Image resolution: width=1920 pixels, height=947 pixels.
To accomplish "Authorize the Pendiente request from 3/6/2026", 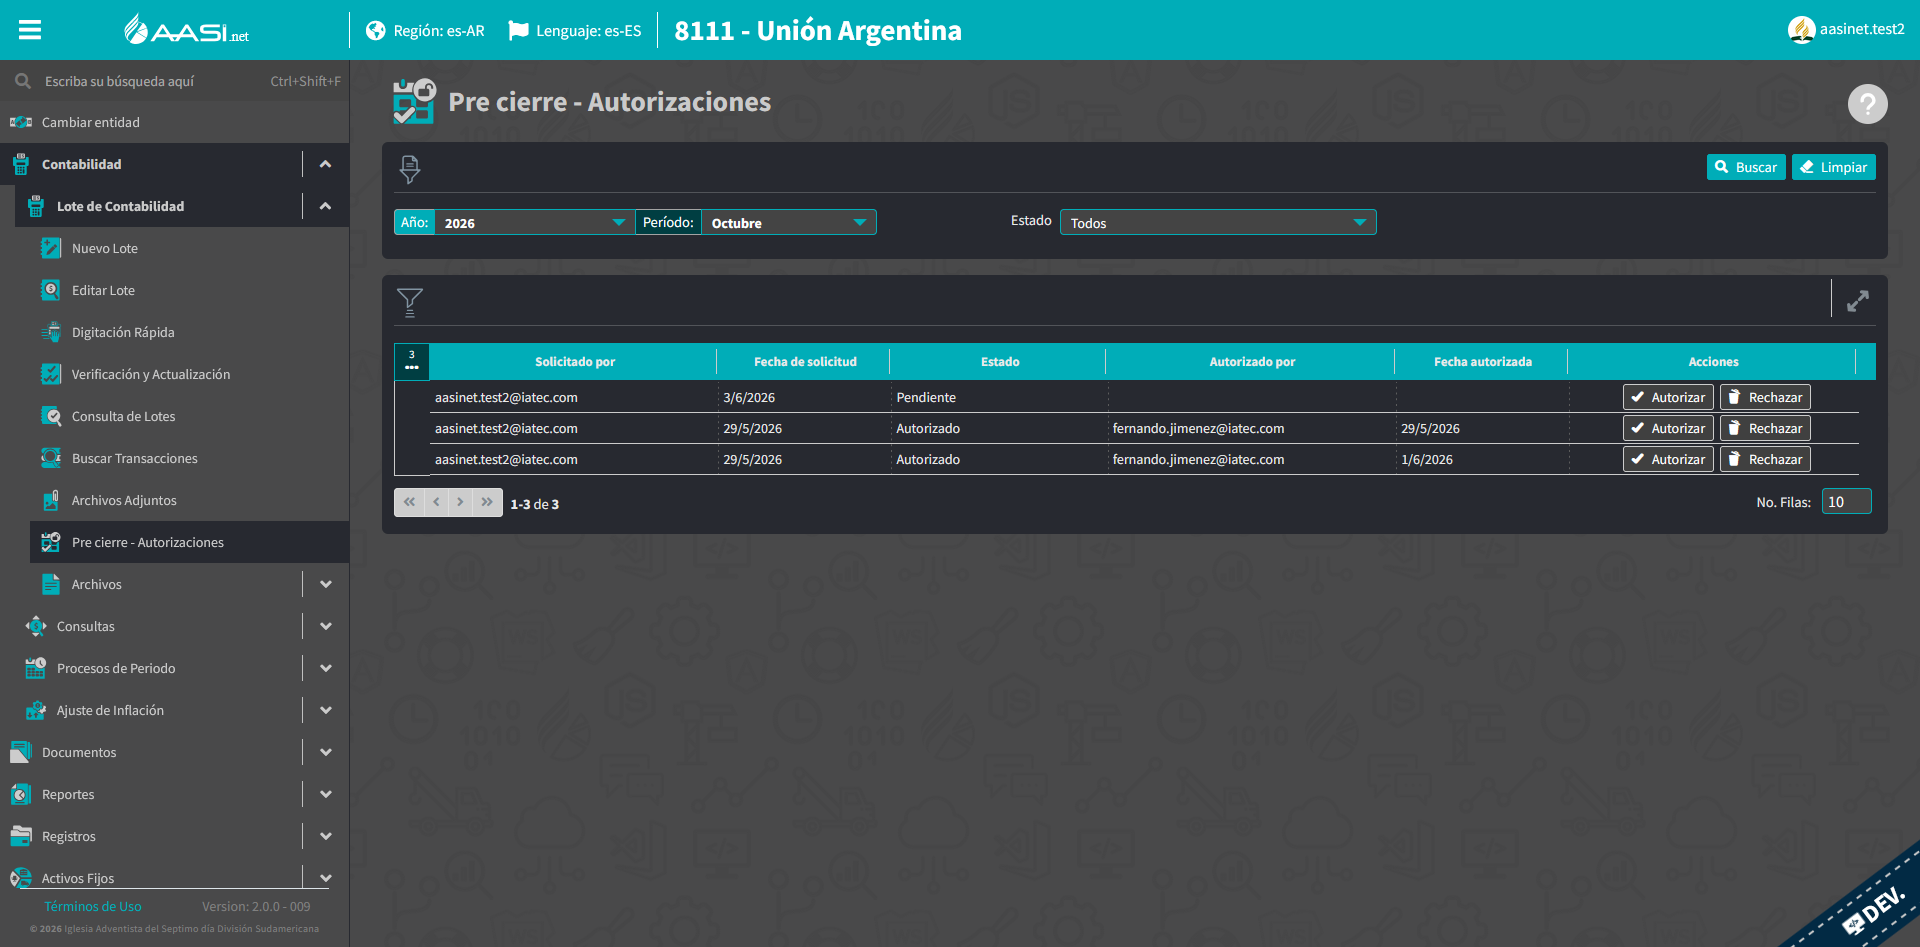I will 1668,397.
